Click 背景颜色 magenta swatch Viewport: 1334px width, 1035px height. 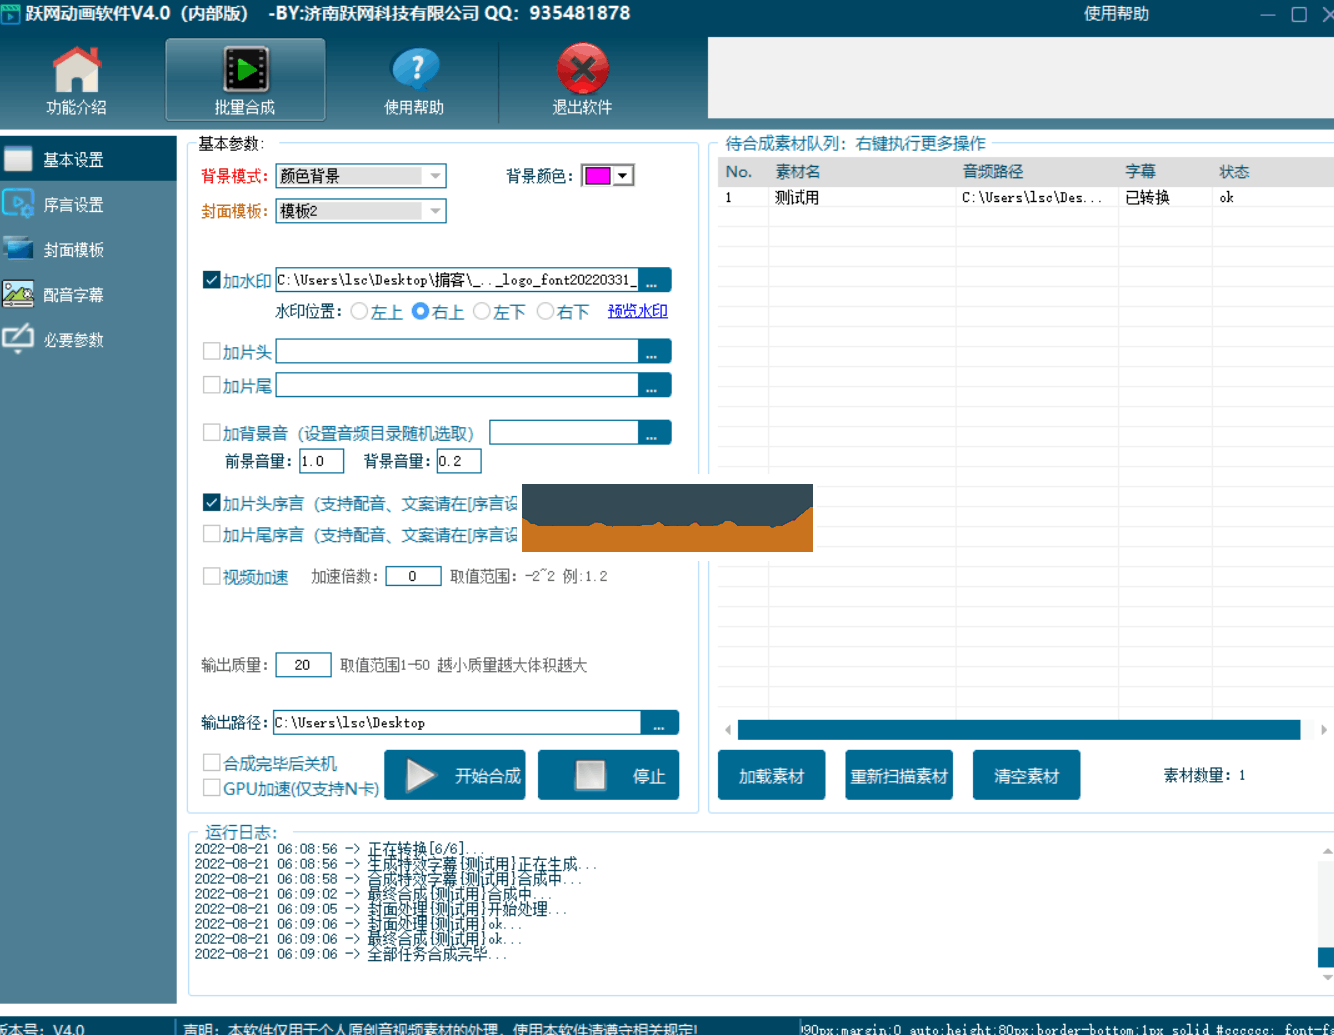click(x=597, y=176)
